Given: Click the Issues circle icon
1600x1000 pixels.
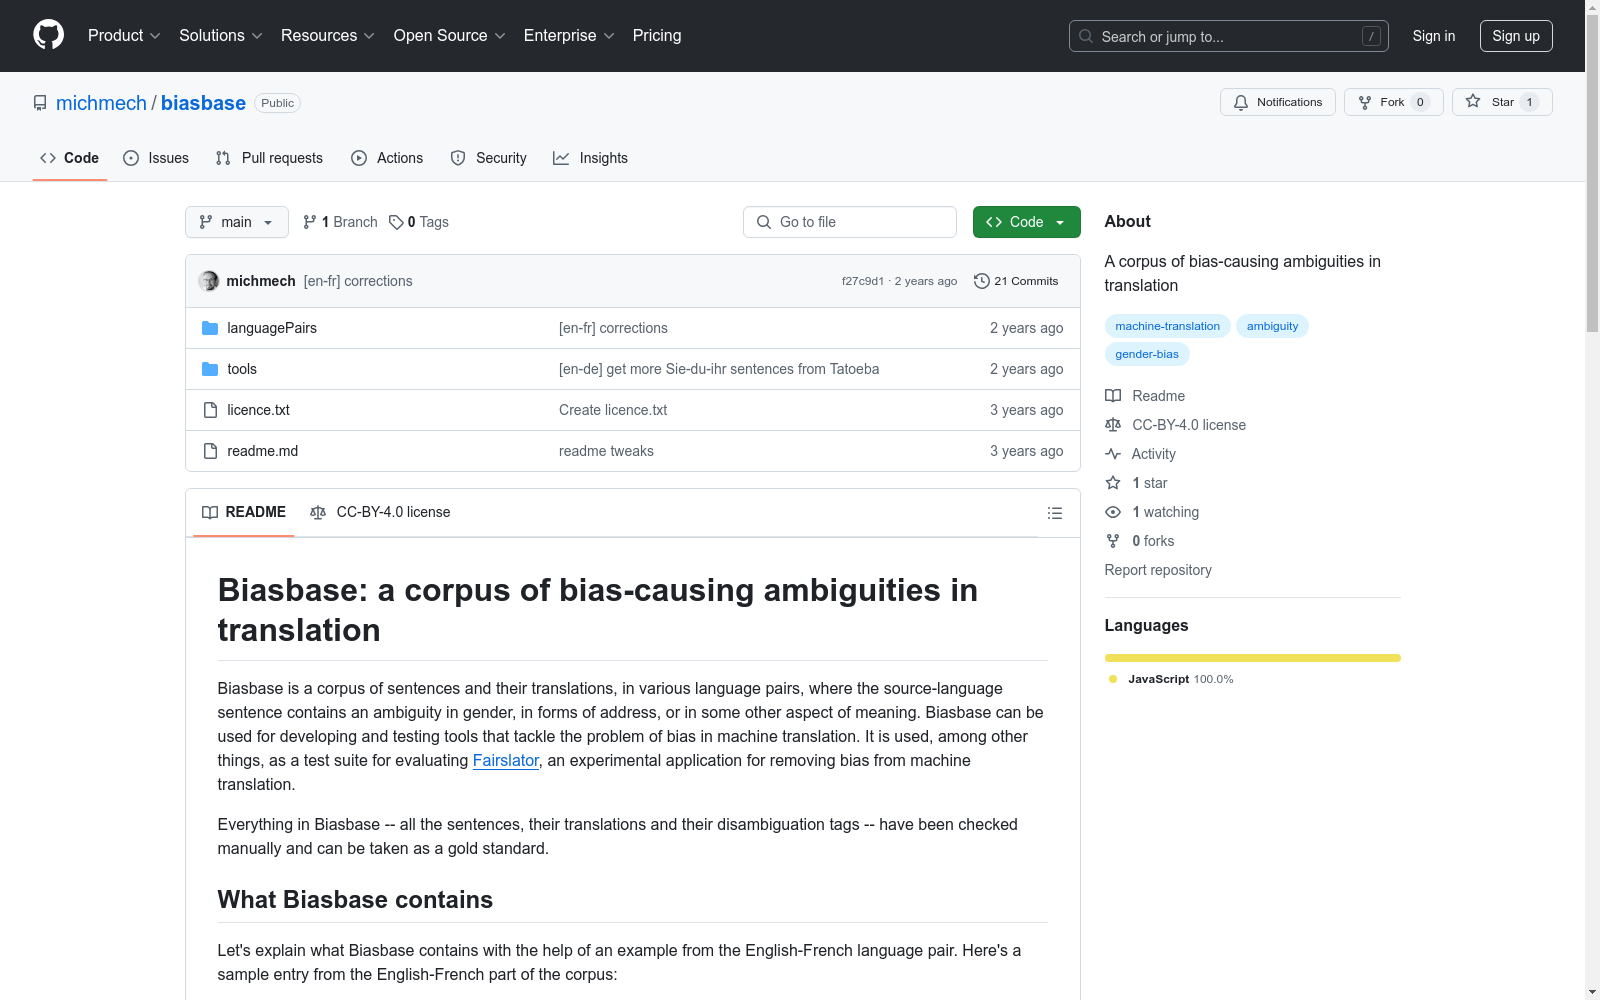Looking at the screenshot, I should 131,158.
